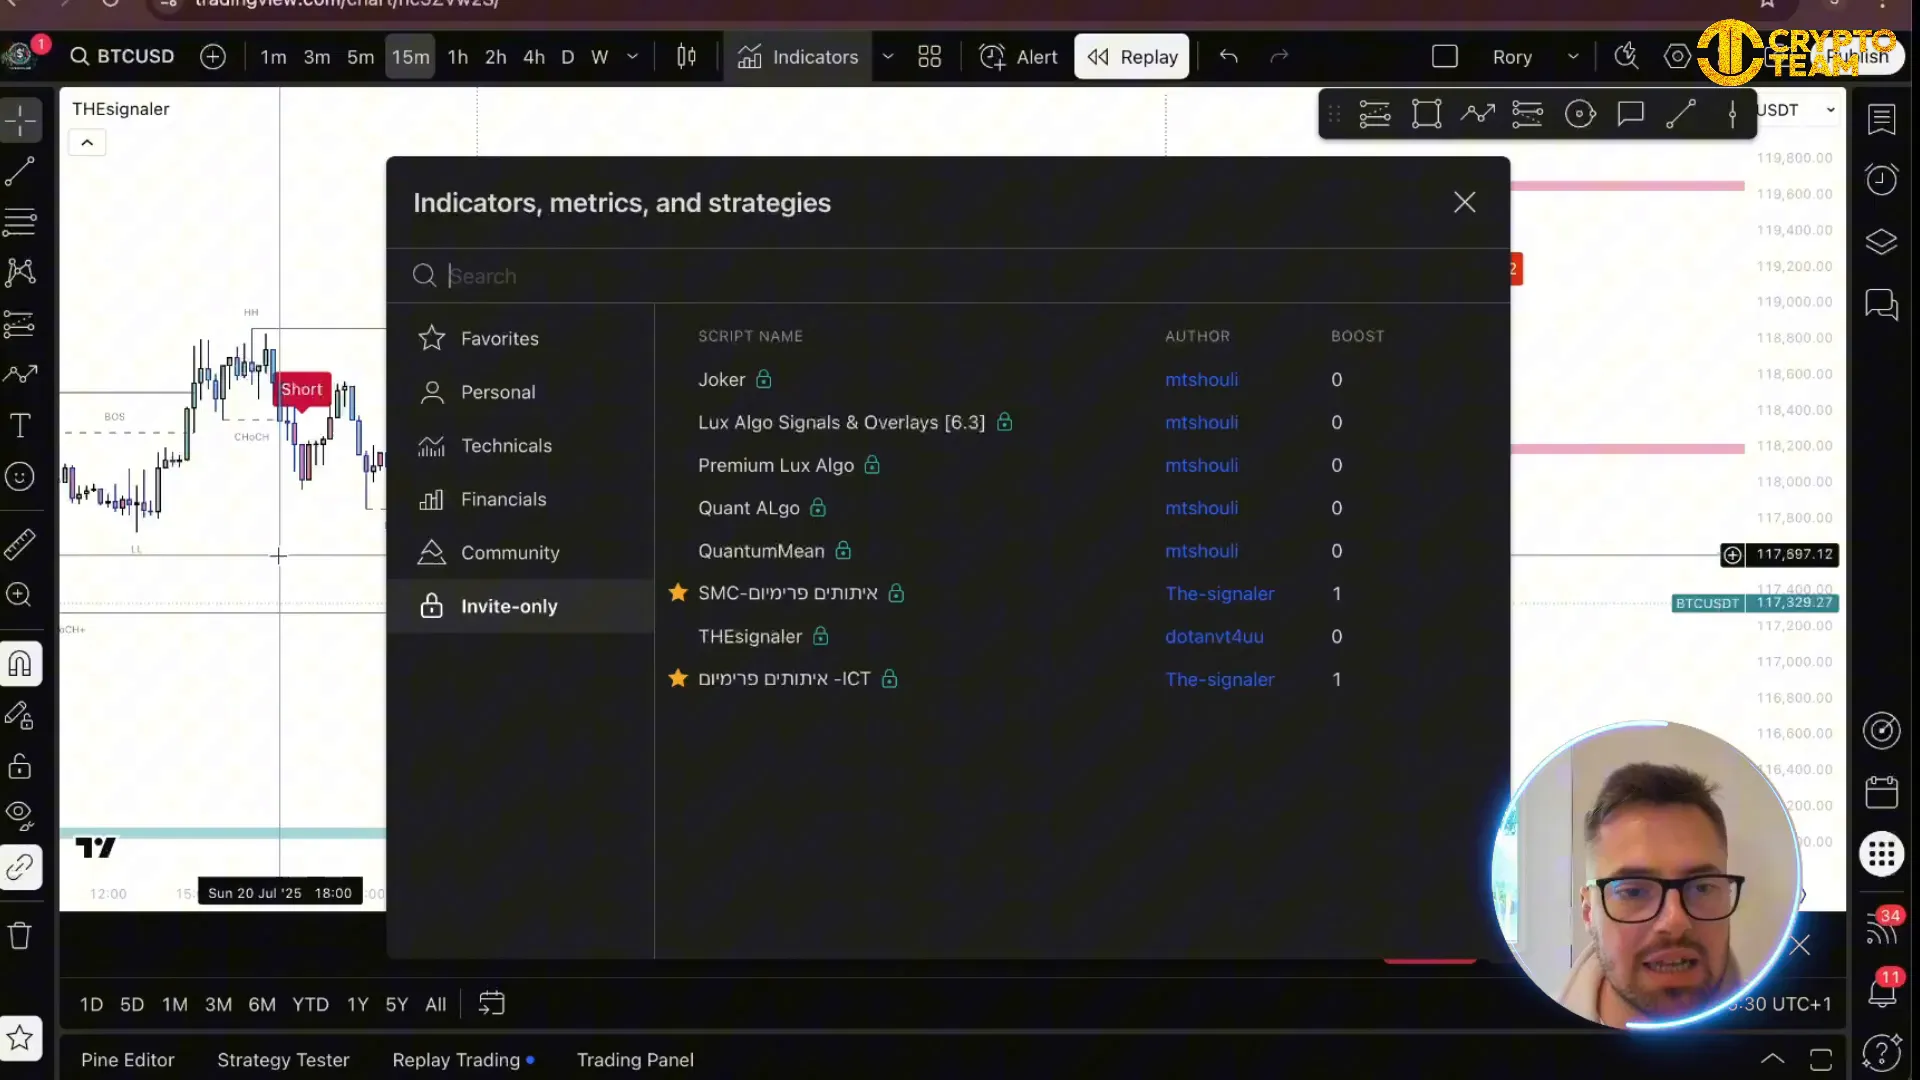Open author link dotanvt4uu
1920x1080 pixels.
[1214, 637]
